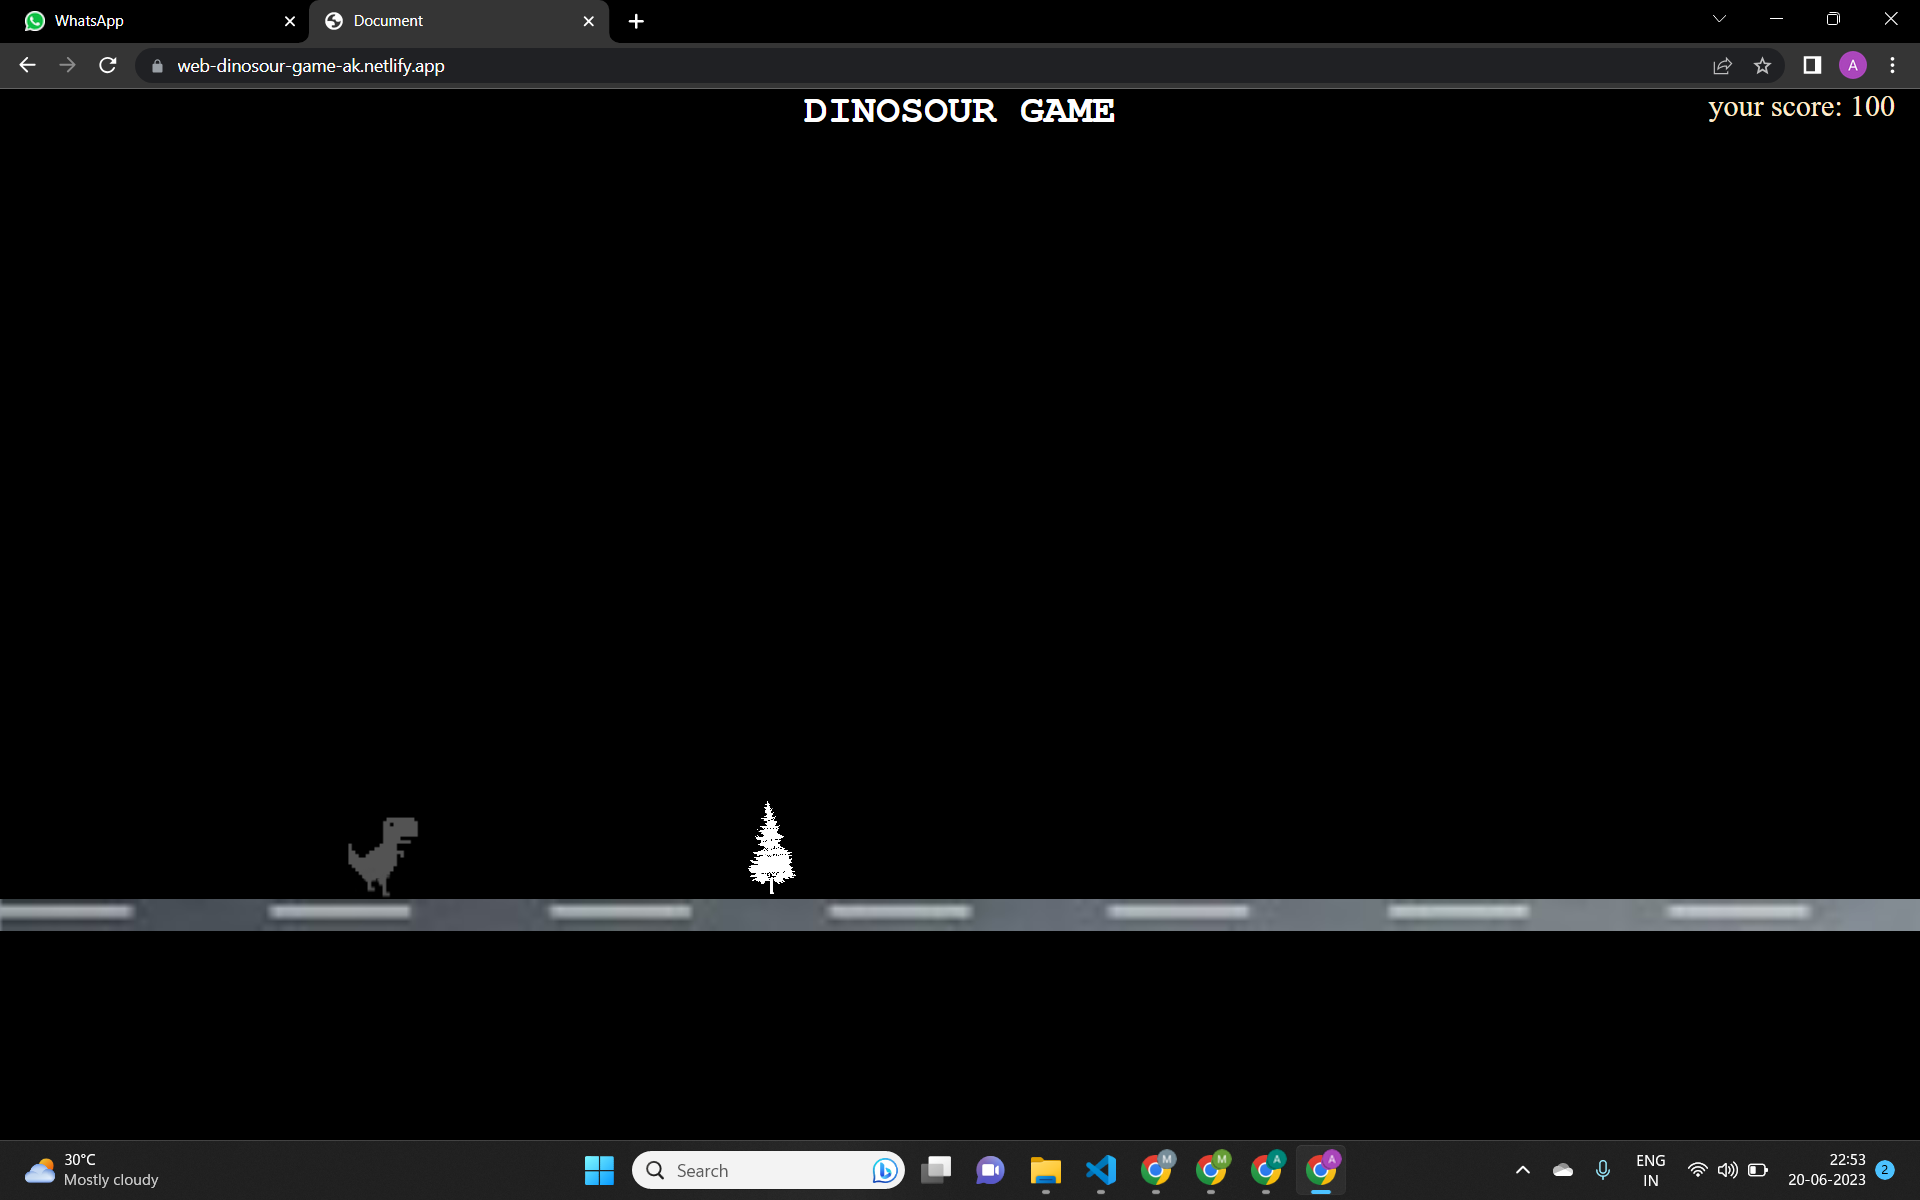Click the microphone tray icon
The image size is (1920, 1200).
coord(1603,1170)
